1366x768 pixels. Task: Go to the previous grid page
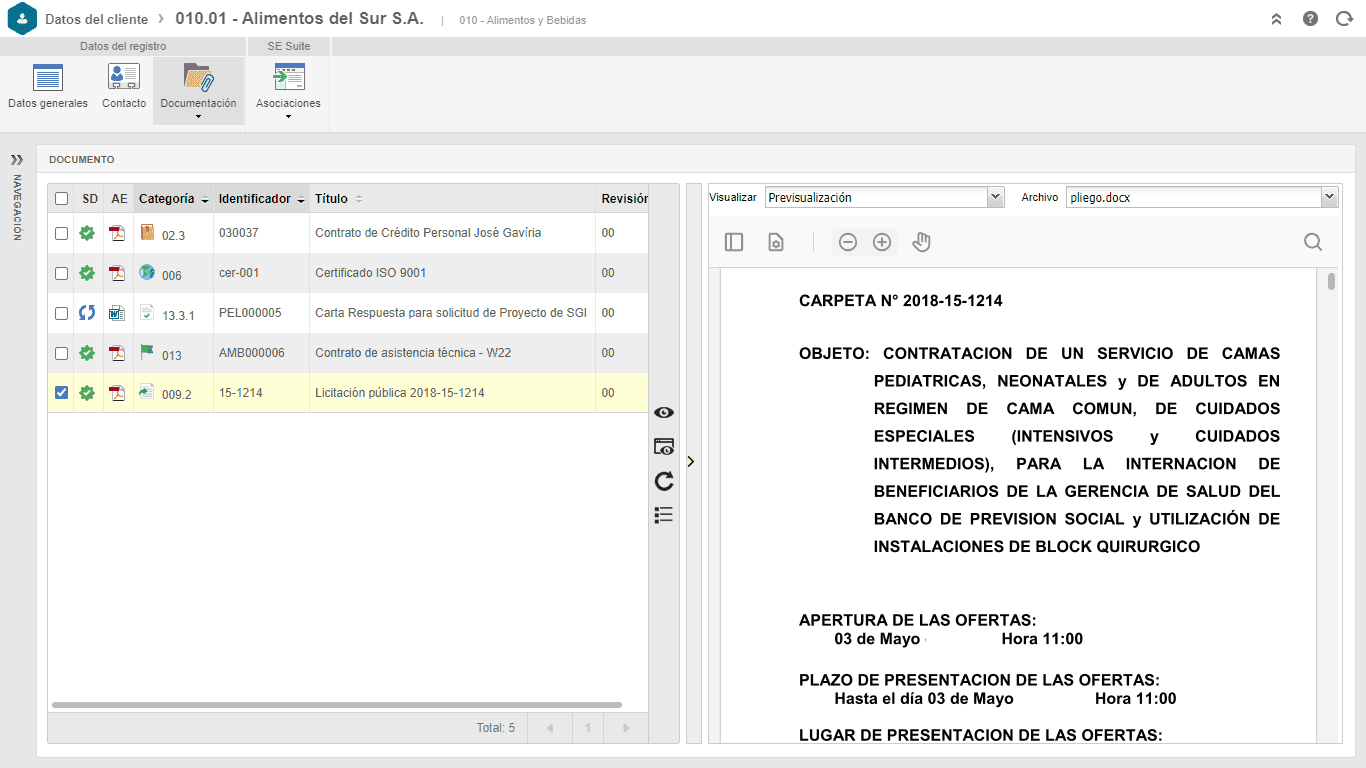pyautogui.click(x=549, y=728)
